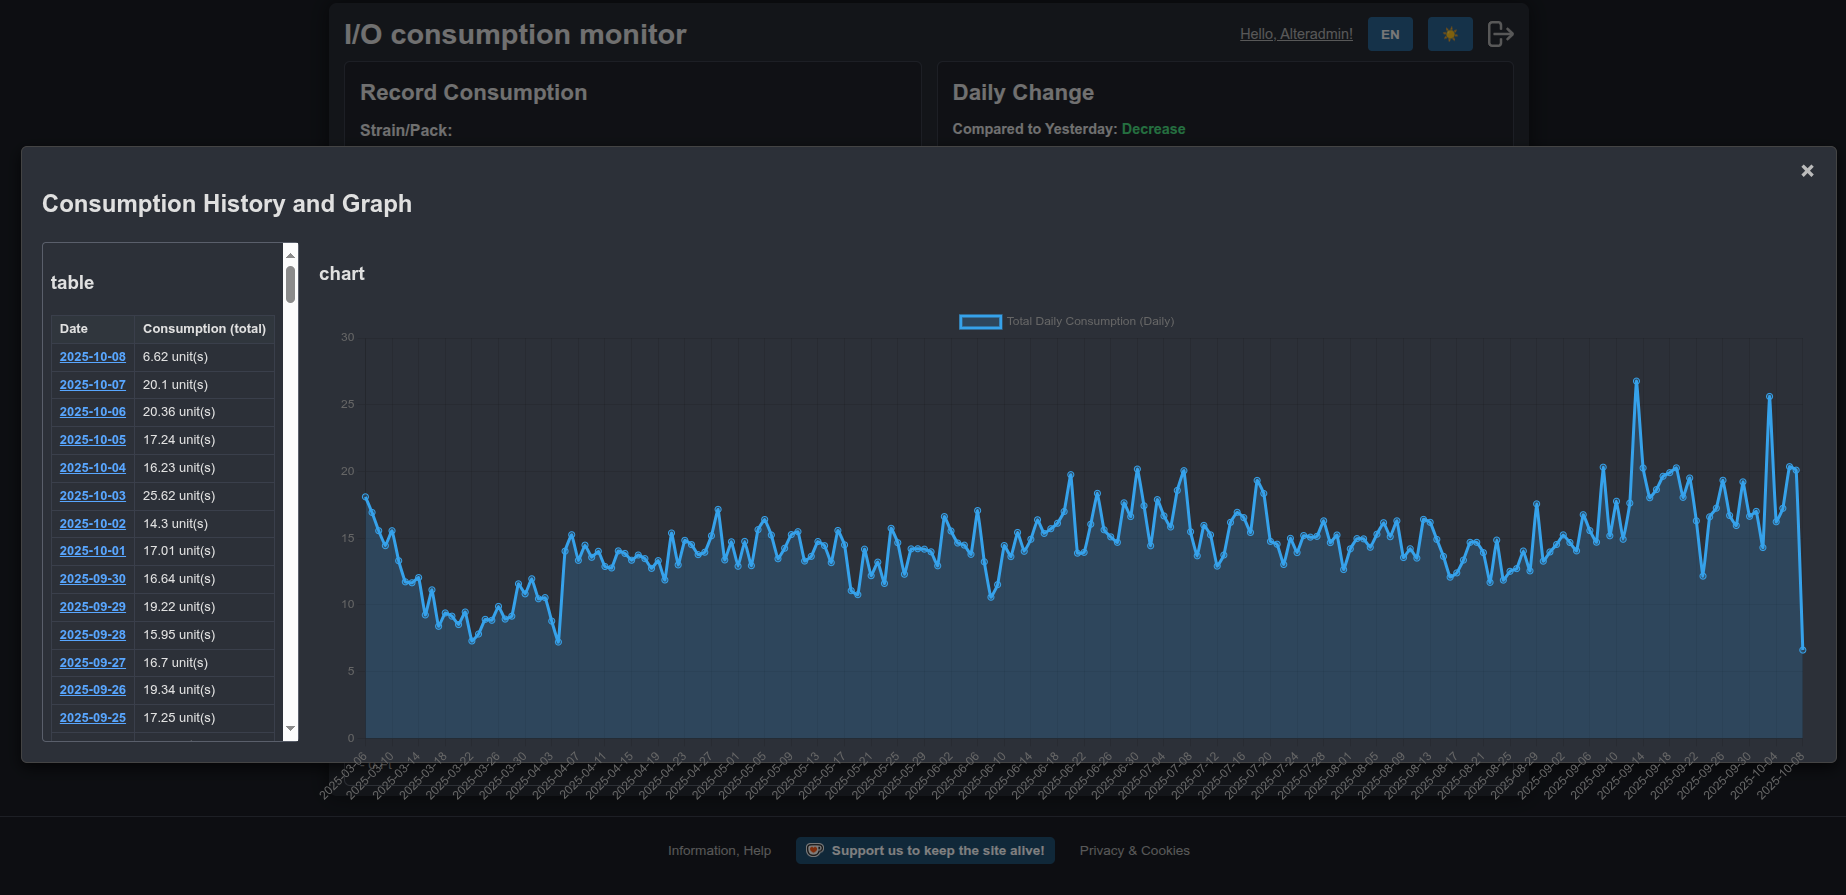Click the 2025-09-25 date link
This screenshot has height=895, width=1846.
pyautogui.click(x=93, y=718)
